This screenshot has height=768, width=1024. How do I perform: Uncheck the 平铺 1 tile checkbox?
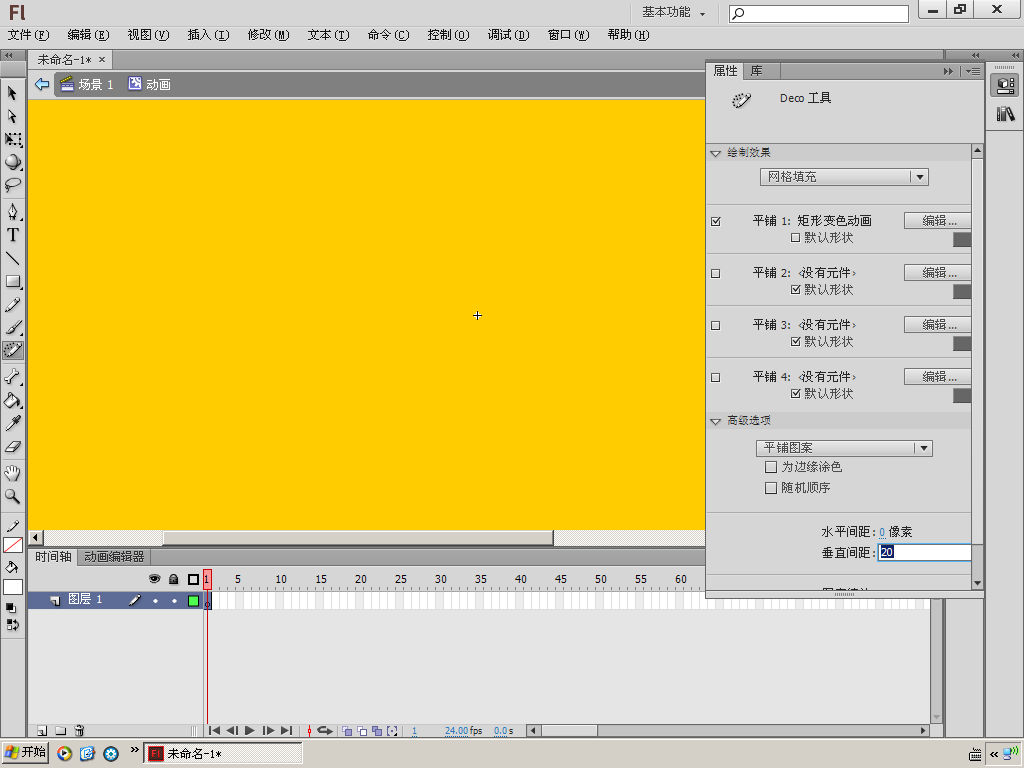[716, 221]
